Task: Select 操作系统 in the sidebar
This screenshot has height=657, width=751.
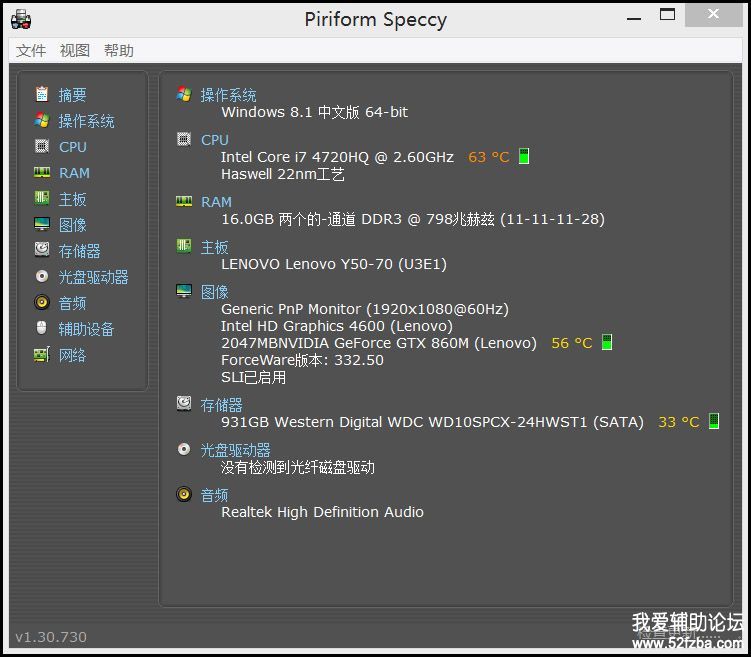Action: pos(86,121)
